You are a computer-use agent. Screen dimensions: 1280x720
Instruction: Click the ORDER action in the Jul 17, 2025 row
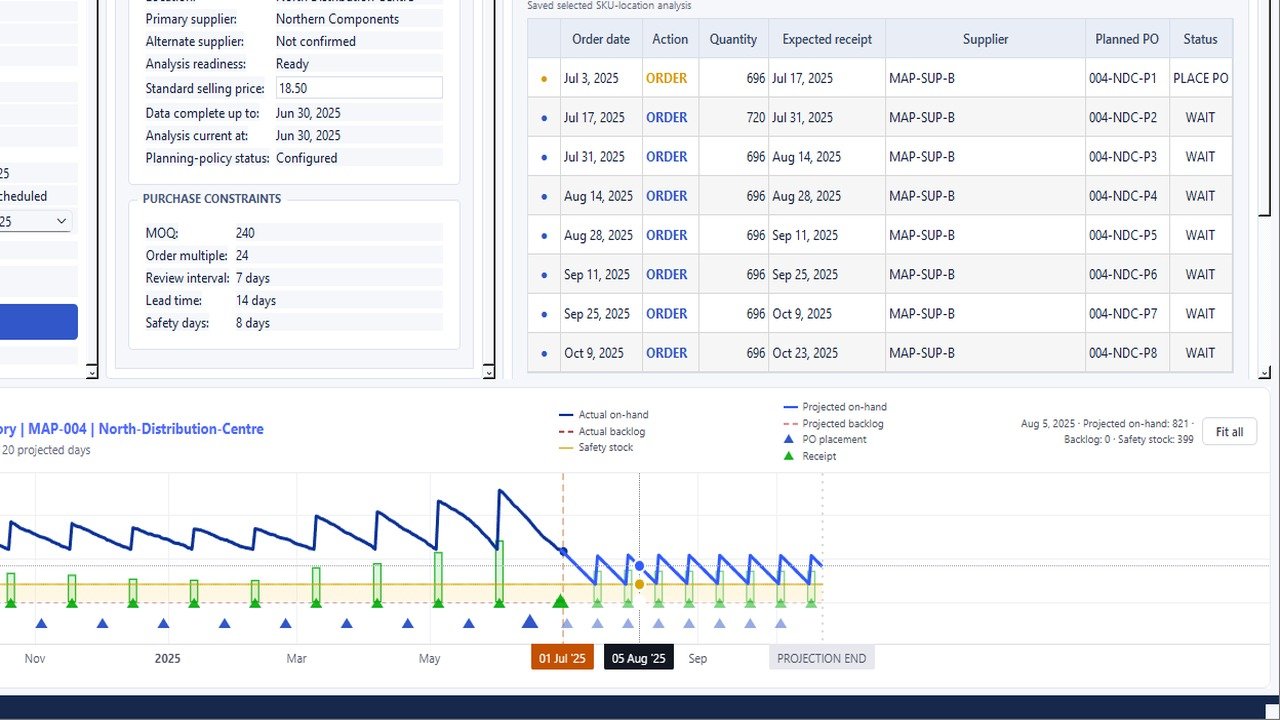667,118
